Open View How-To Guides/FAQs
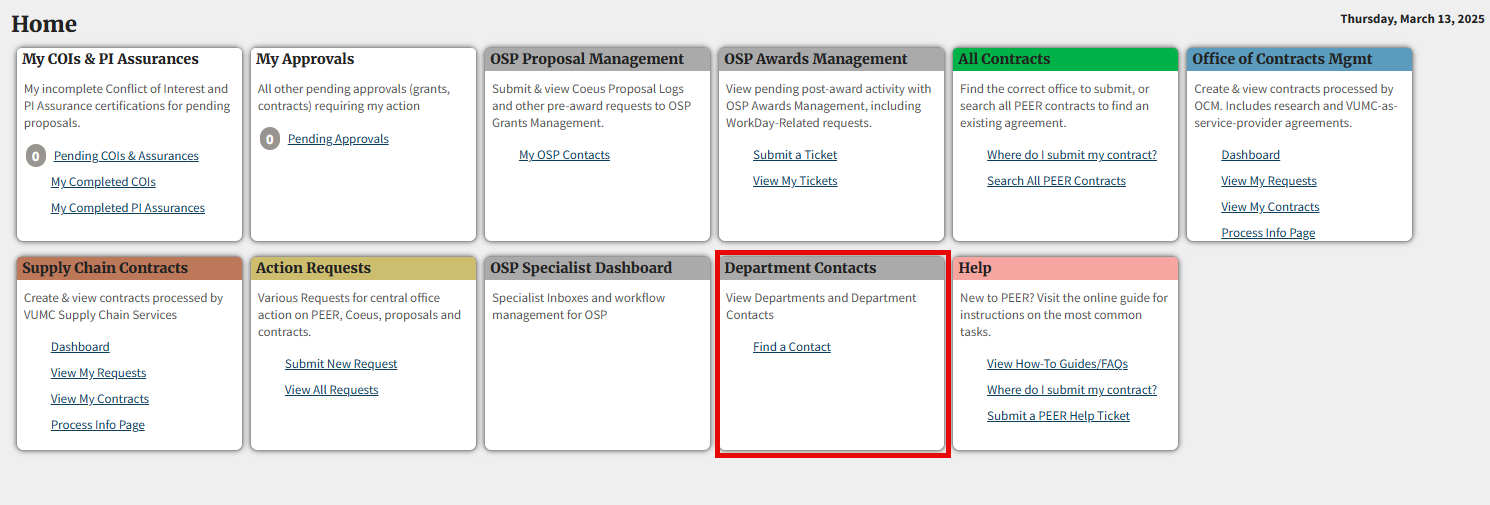The width and height of the screenshot is (1490, 505). coord(1057,364)
